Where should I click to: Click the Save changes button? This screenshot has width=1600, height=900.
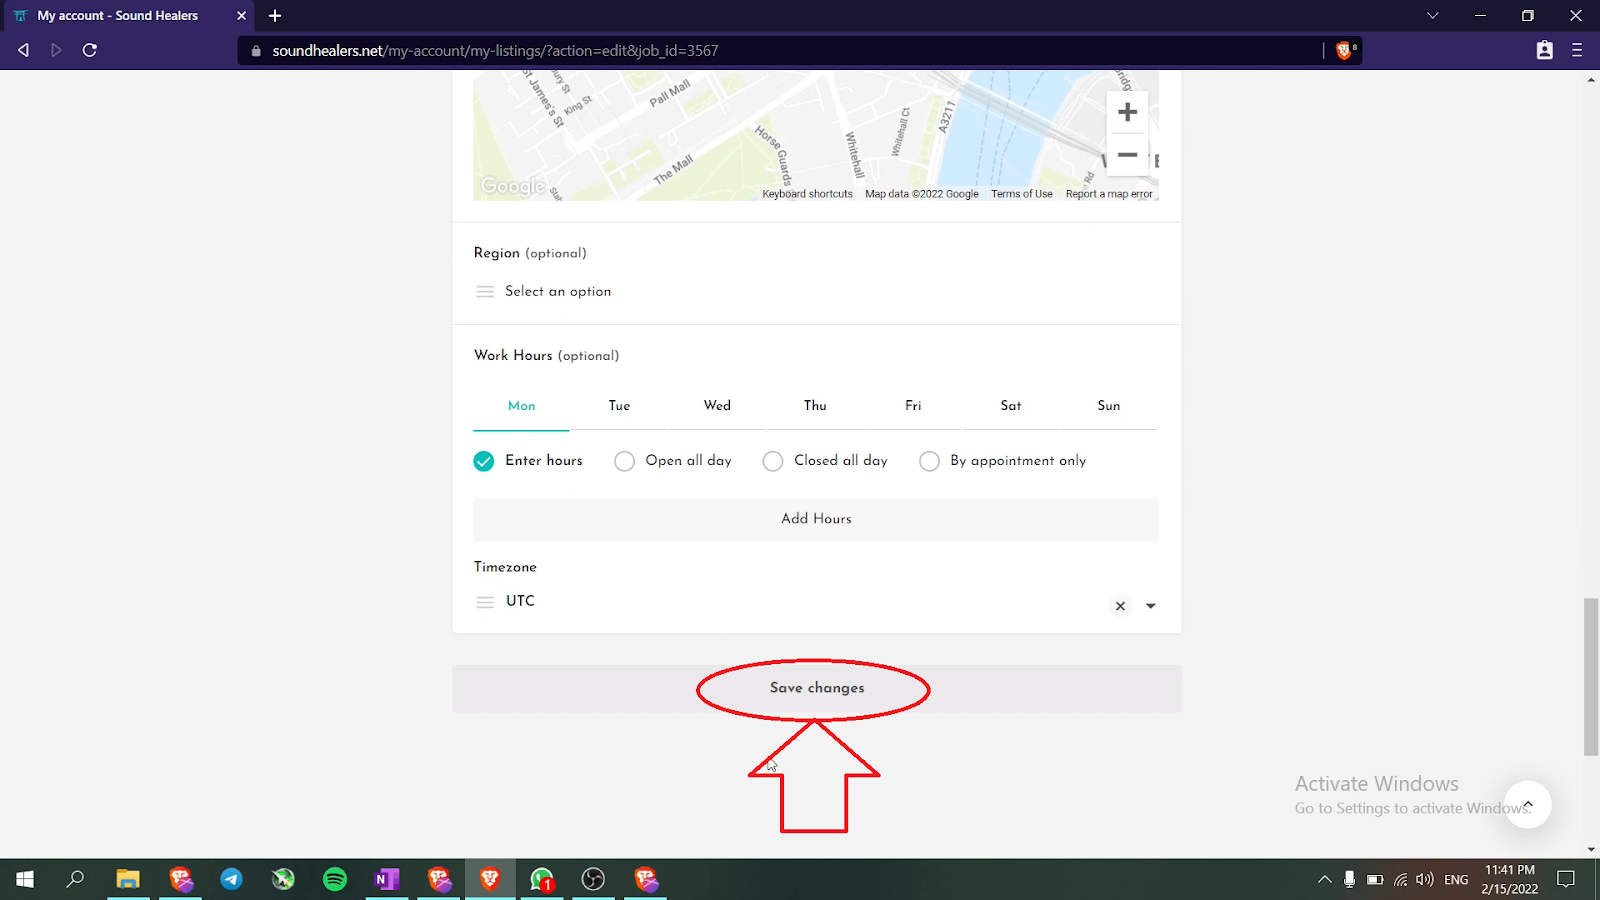pyautogui.click(x=816, y=688)
